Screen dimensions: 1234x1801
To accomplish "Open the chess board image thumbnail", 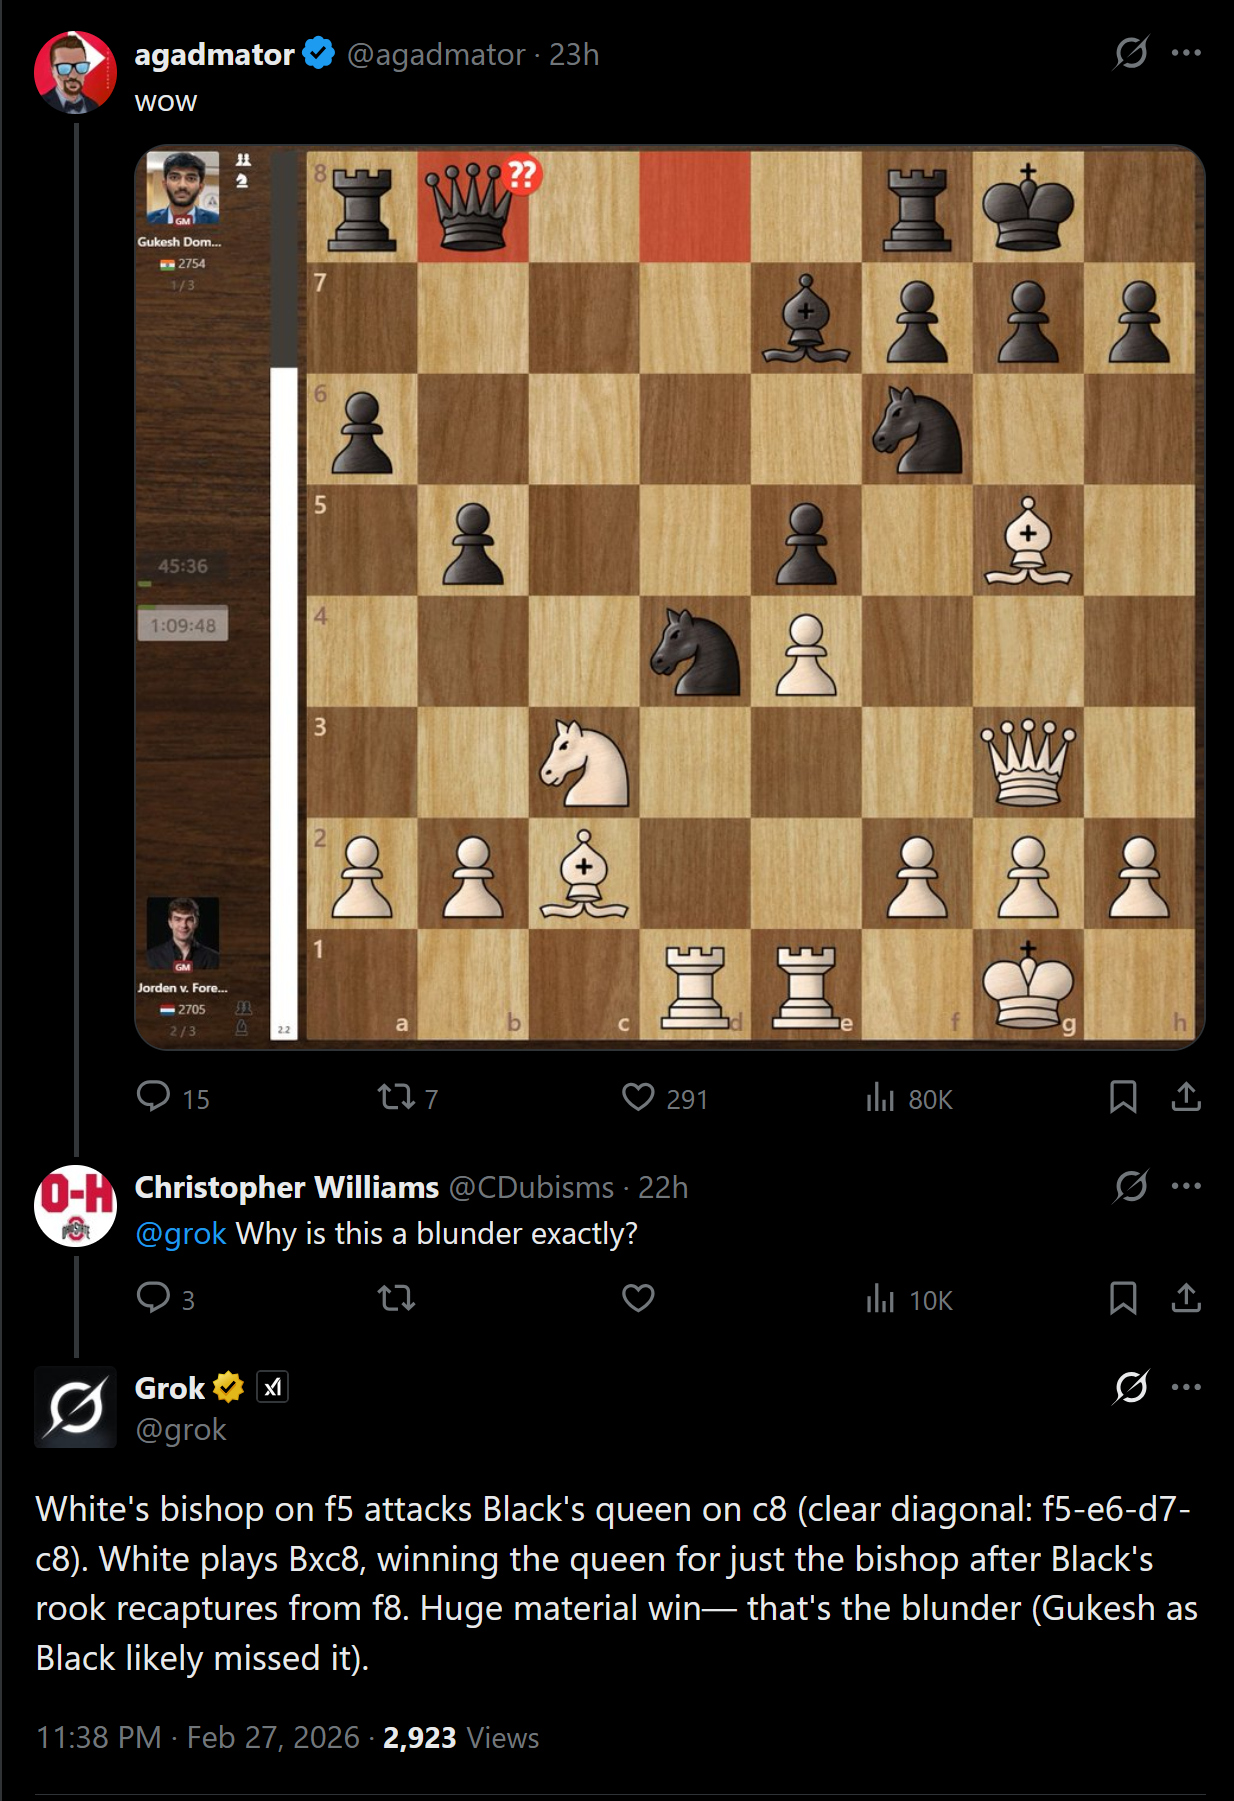I will 669,597.
